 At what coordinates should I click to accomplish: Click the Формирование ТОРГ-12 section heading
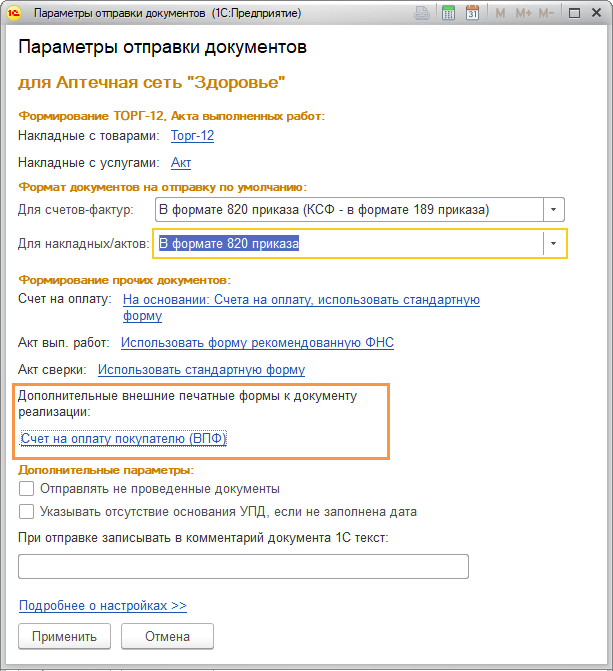point(171,116)
